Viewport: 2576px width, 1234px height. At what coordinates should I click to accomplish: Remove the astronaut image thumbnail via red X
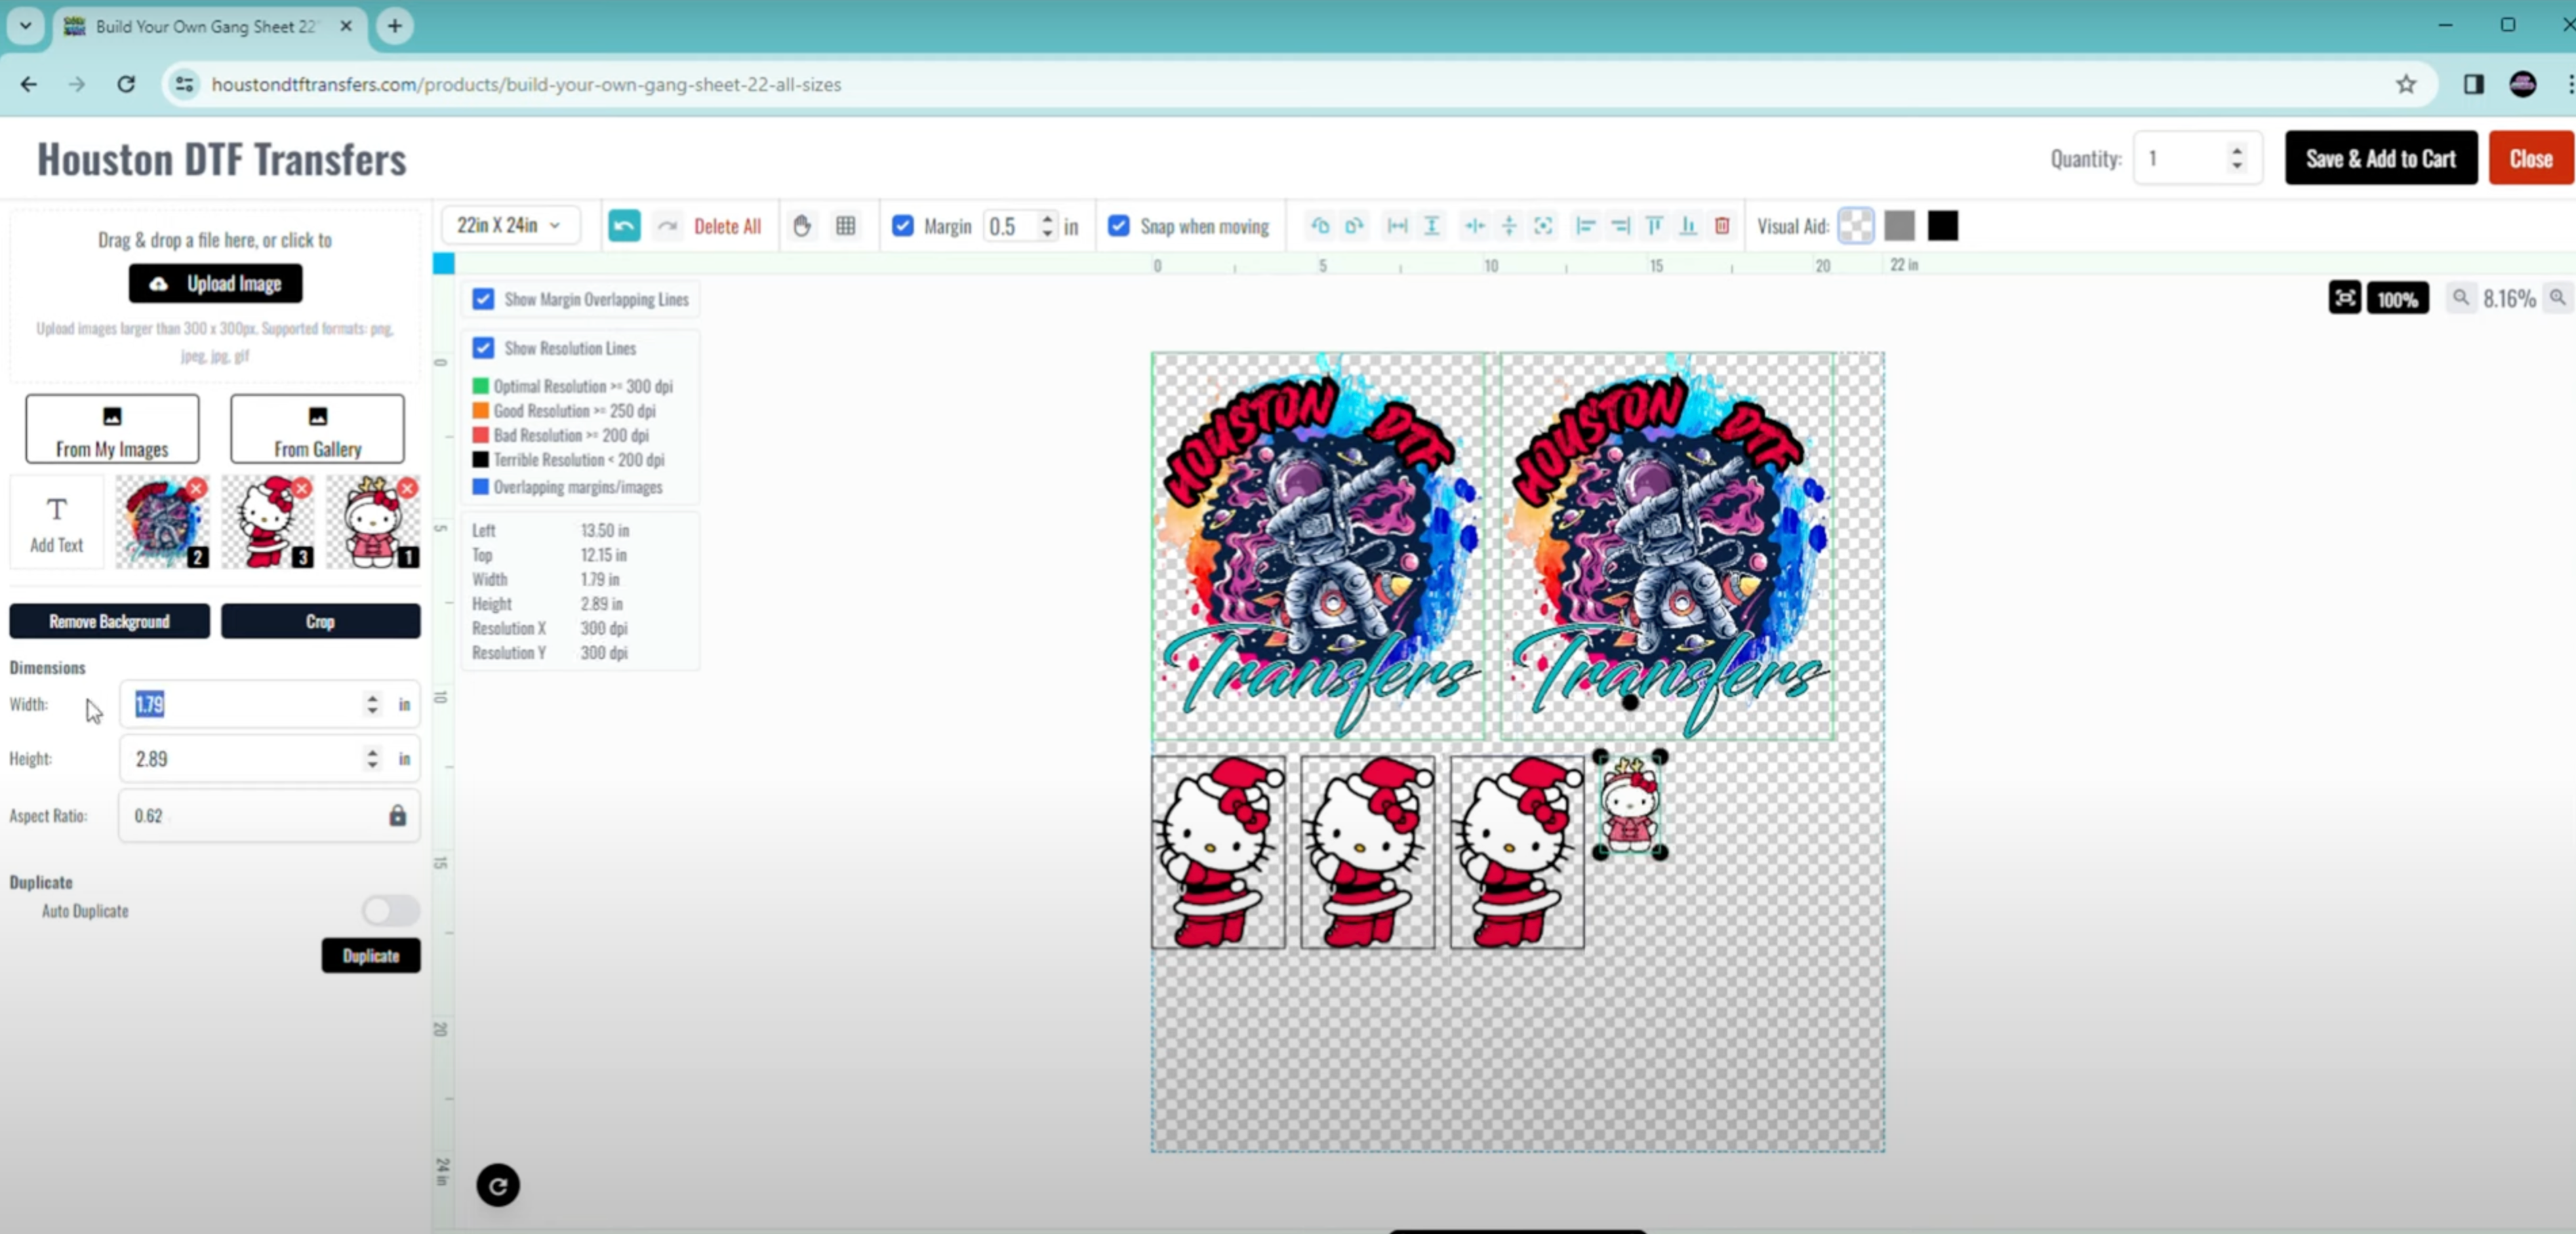click(196, 488)
